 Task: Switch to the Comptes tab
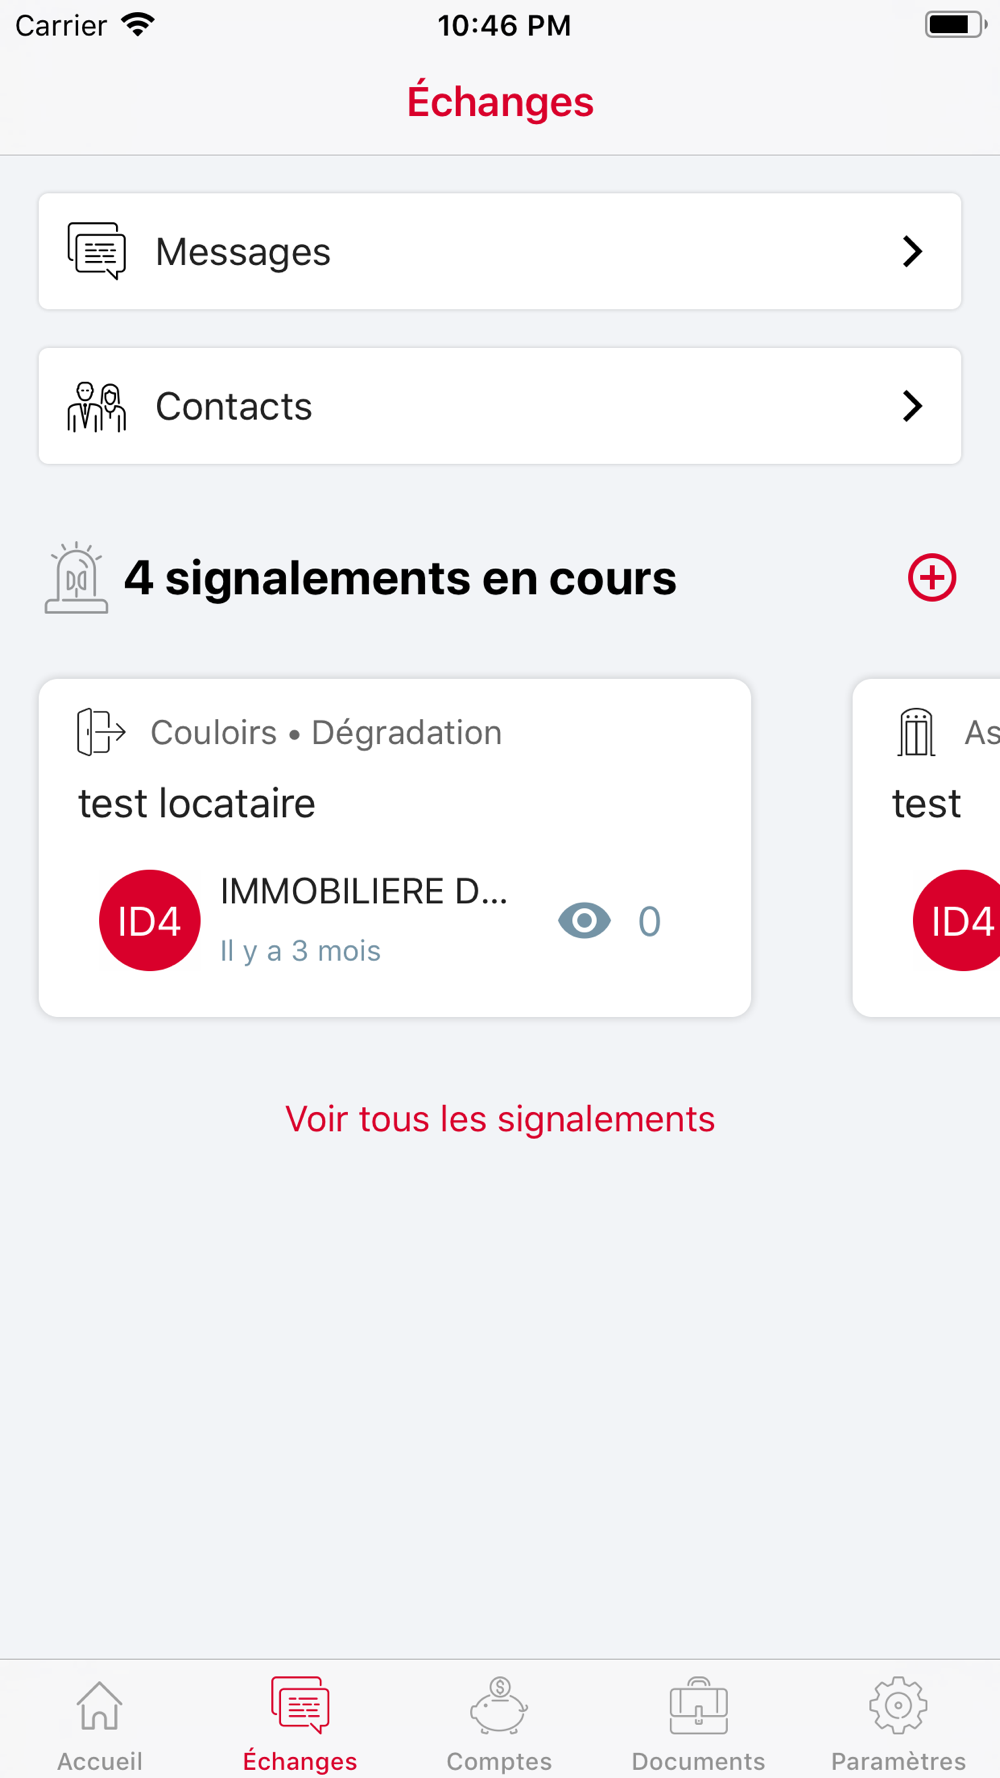pyautogui.click(x=499, y=1722)
